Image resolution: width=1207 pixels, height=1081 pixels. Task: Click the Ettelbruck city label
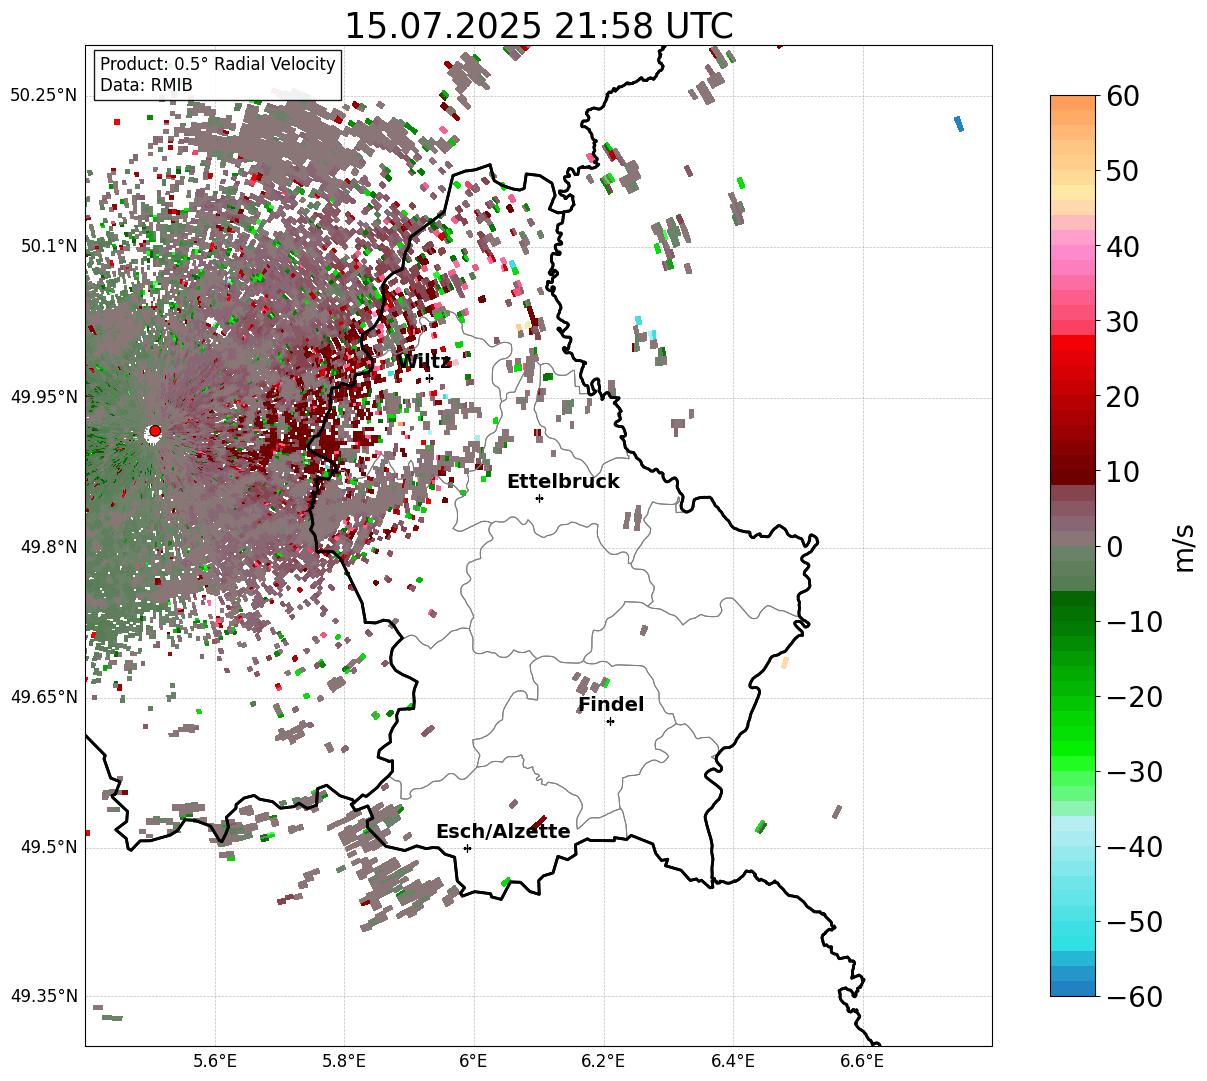(563, 482)
